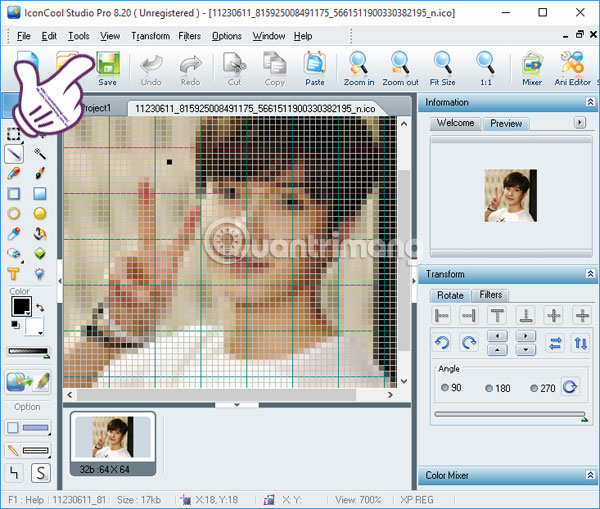
Task: Open the Filters menu
Action: point(189,36)
